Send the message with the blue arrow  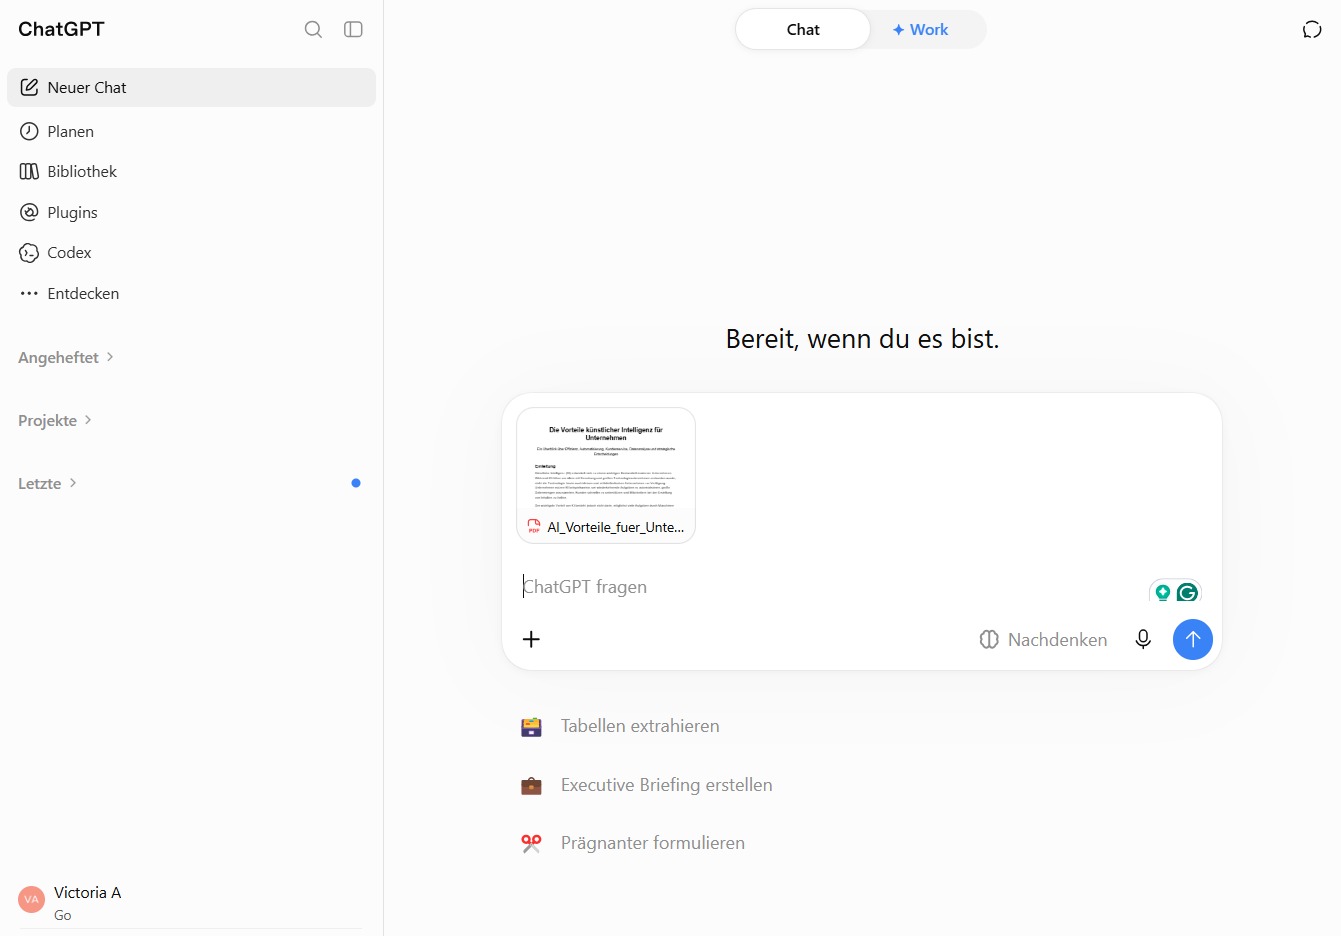1192,639
